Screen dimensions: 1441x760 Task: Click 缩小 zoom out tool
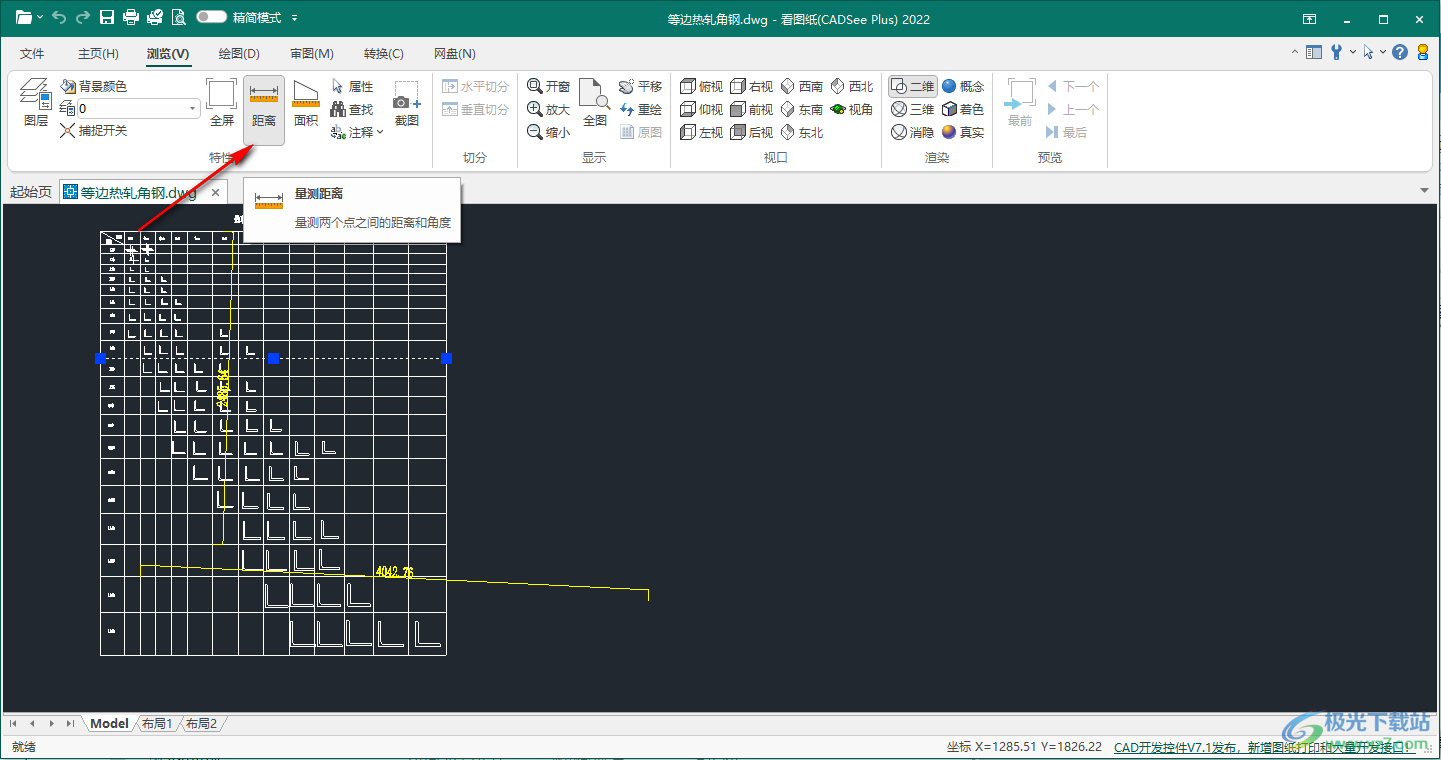click(549, 132)
